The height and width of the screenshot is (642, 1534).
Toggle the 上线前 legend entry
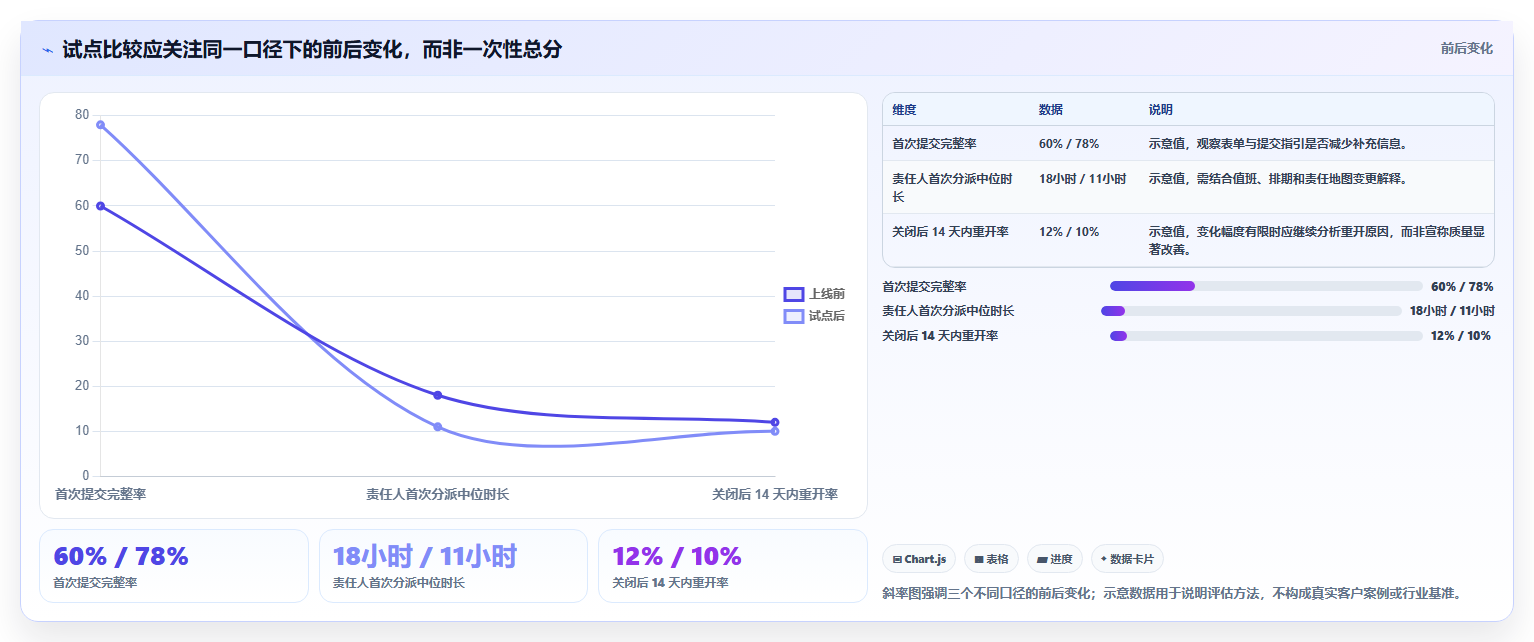[815, 294]
